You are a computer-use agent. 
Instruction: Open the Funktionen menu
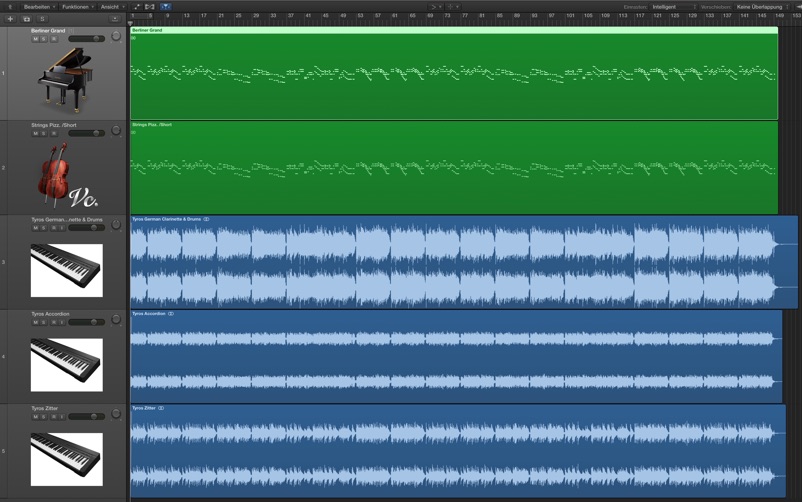point(78,7)
